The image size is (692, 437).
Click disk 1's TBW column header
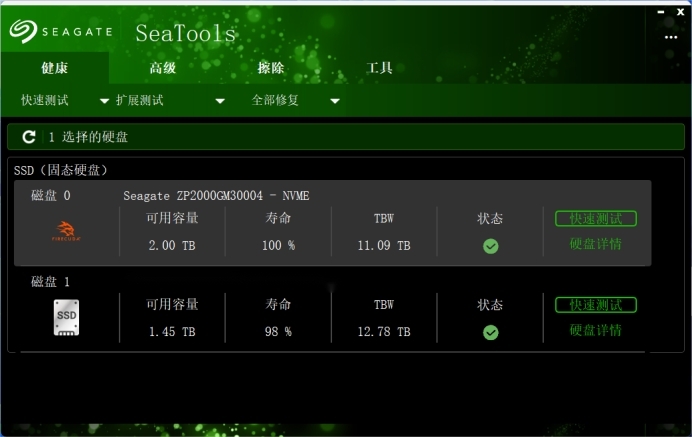384,305
